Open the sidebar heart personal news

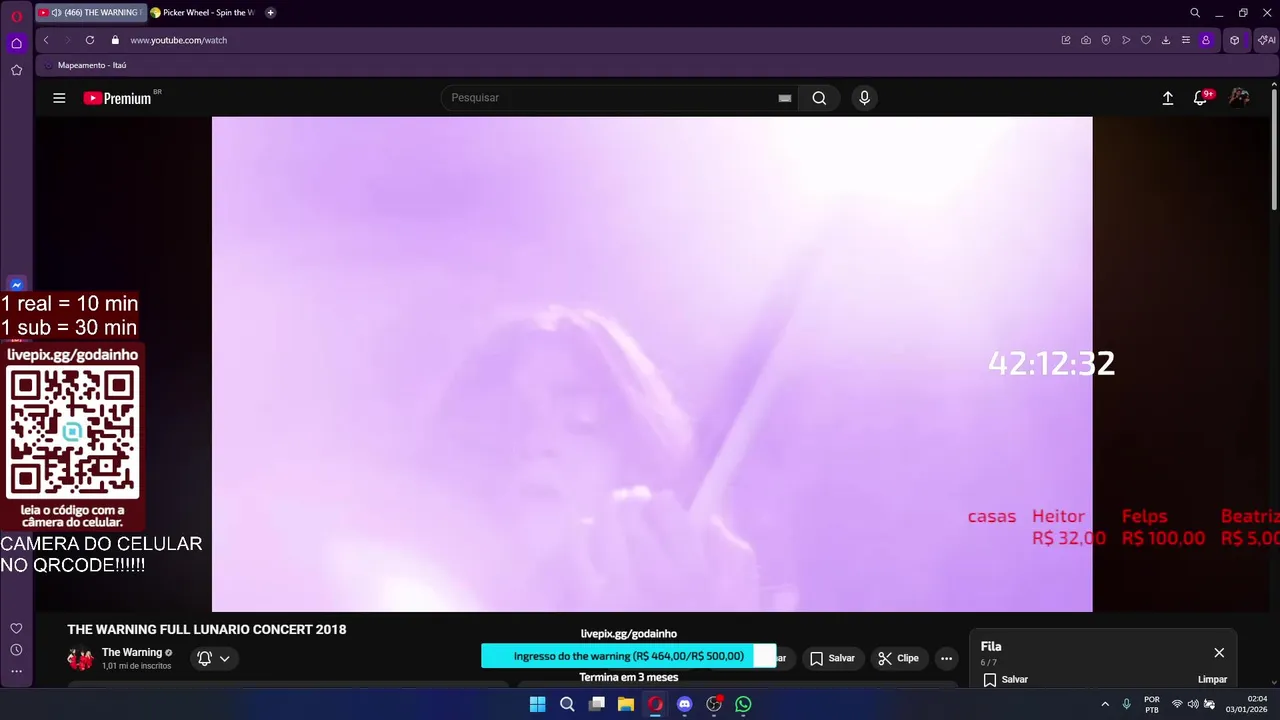click(x=16, y=628)
